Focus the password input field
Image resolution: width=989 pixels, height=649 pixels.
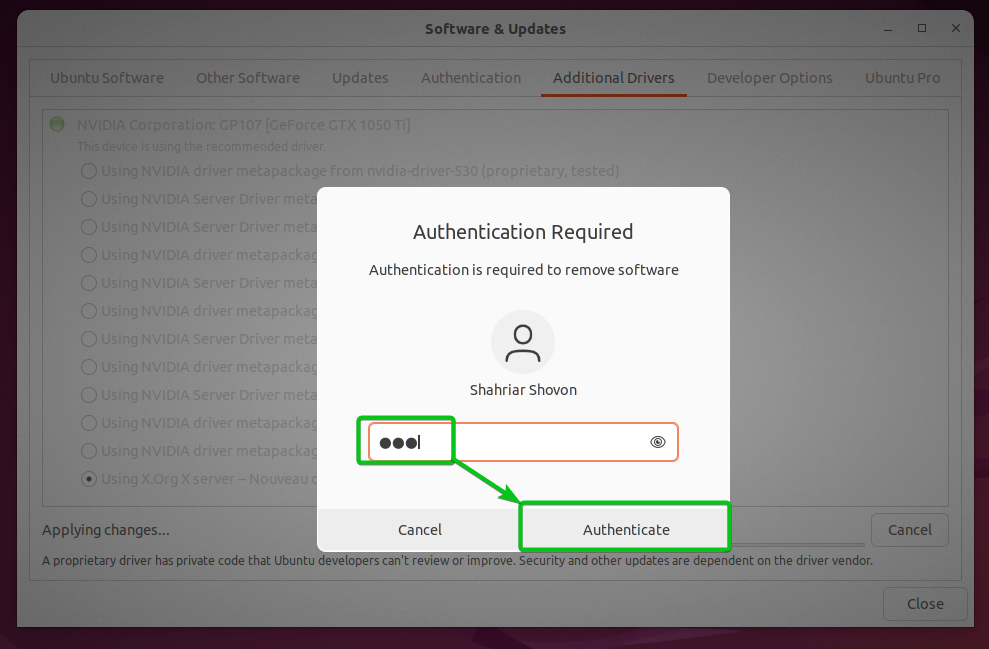pos(523,442)
